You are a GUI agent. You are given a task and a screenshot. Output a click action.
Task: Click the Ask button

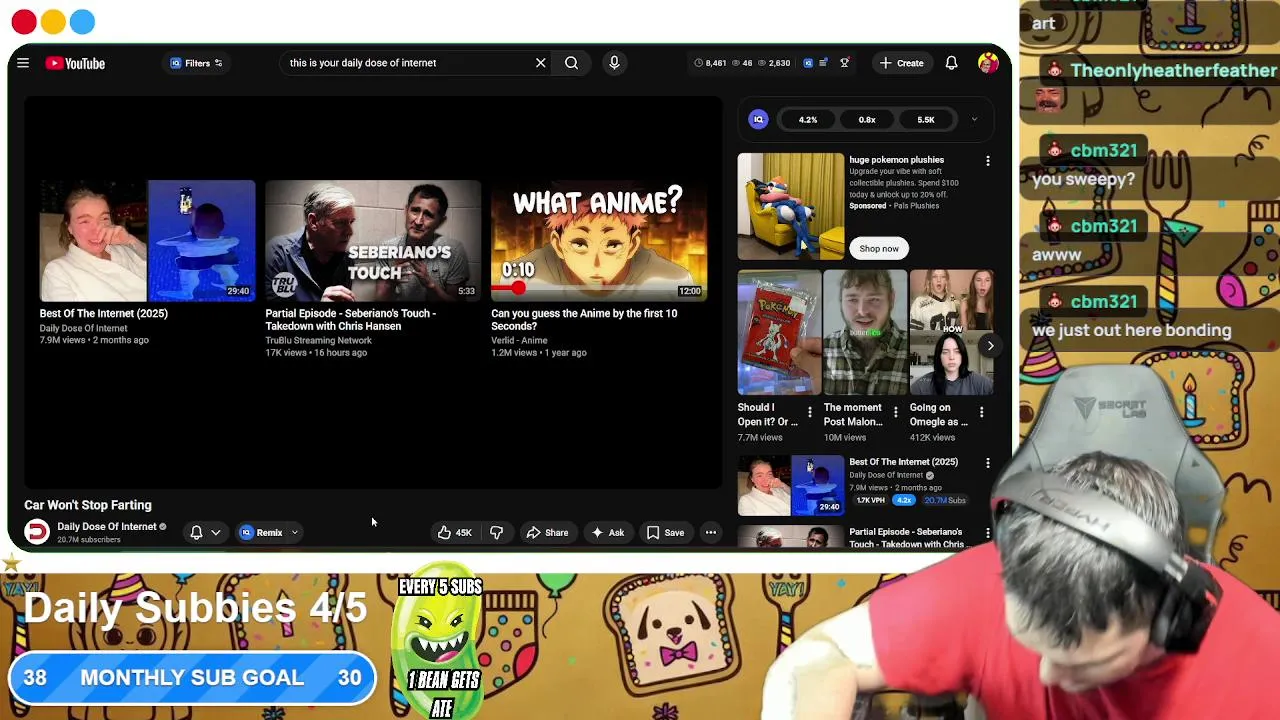tap(607, 533)
